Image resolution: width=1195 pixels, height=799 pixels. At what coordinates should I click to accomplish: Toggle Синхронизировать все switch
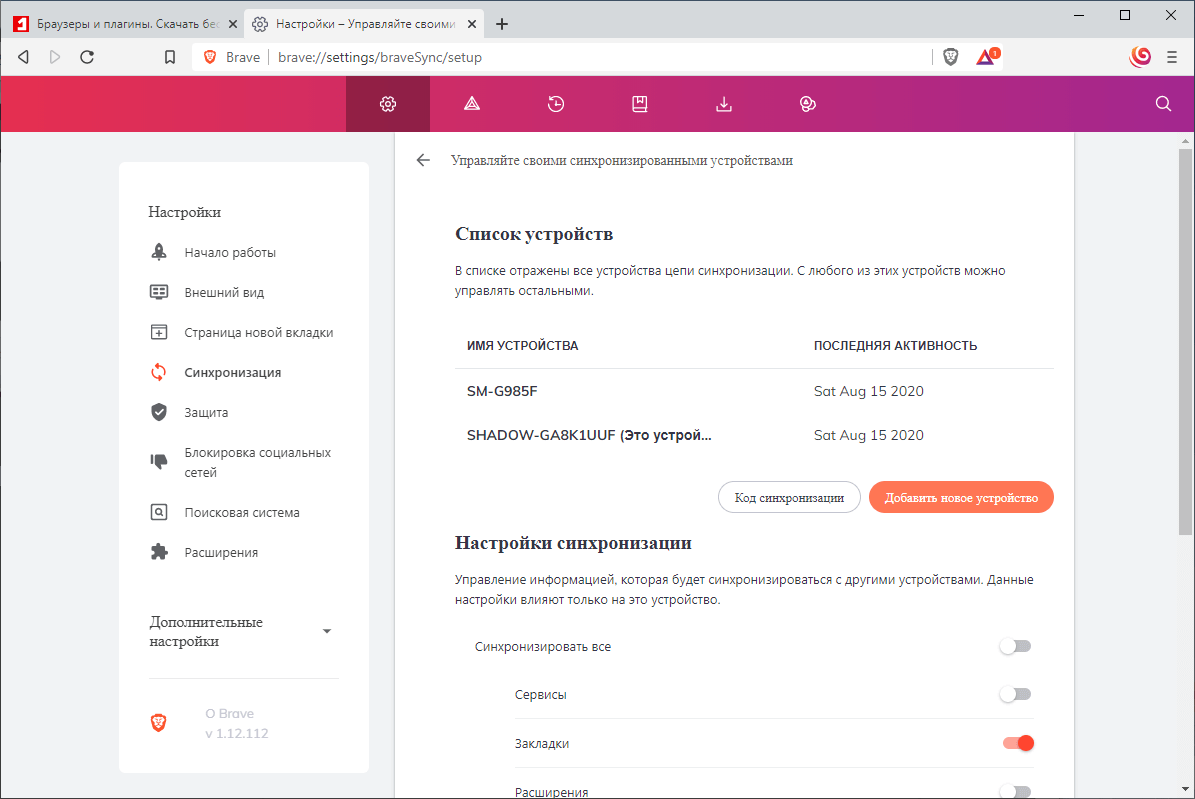point(1015,647)
